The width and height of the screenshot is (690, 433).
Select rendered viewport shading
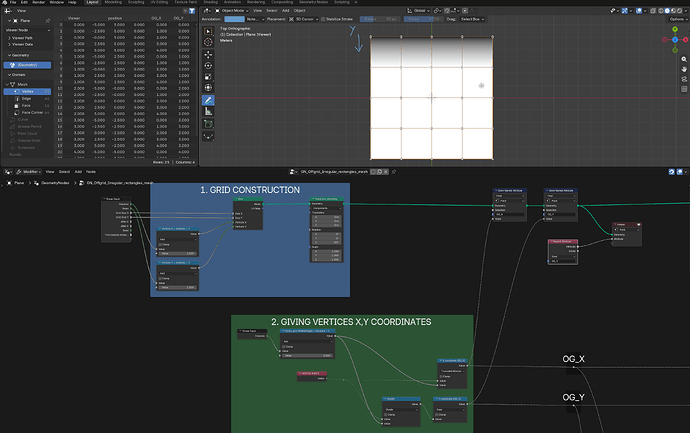679,11
